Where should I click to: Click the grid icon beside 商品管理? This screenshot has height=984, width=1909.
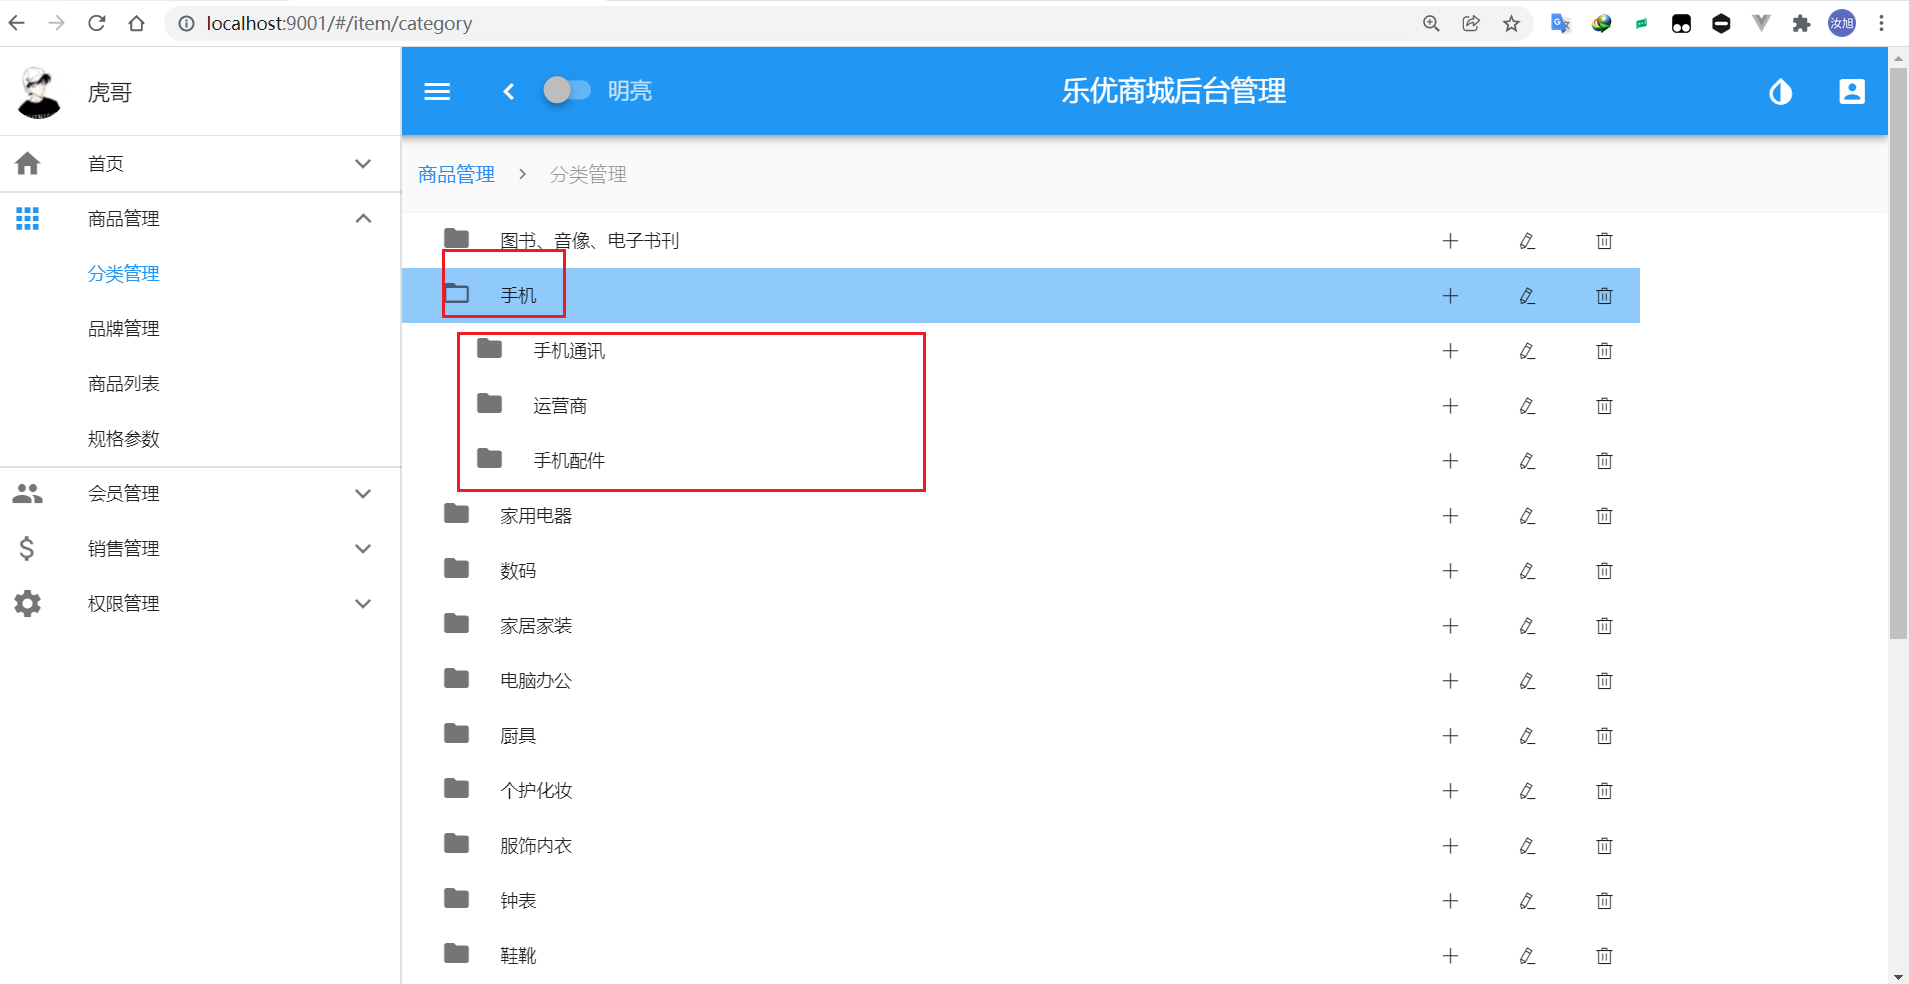(x=27, y=218)
